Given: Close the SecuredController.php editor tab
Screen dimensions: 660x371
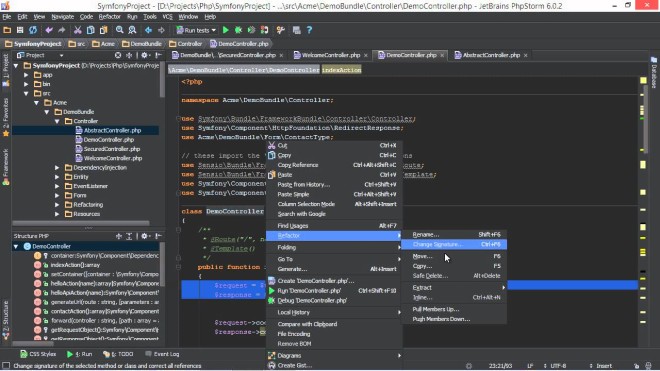Looking at the screenshot, I should coord(281,56).
